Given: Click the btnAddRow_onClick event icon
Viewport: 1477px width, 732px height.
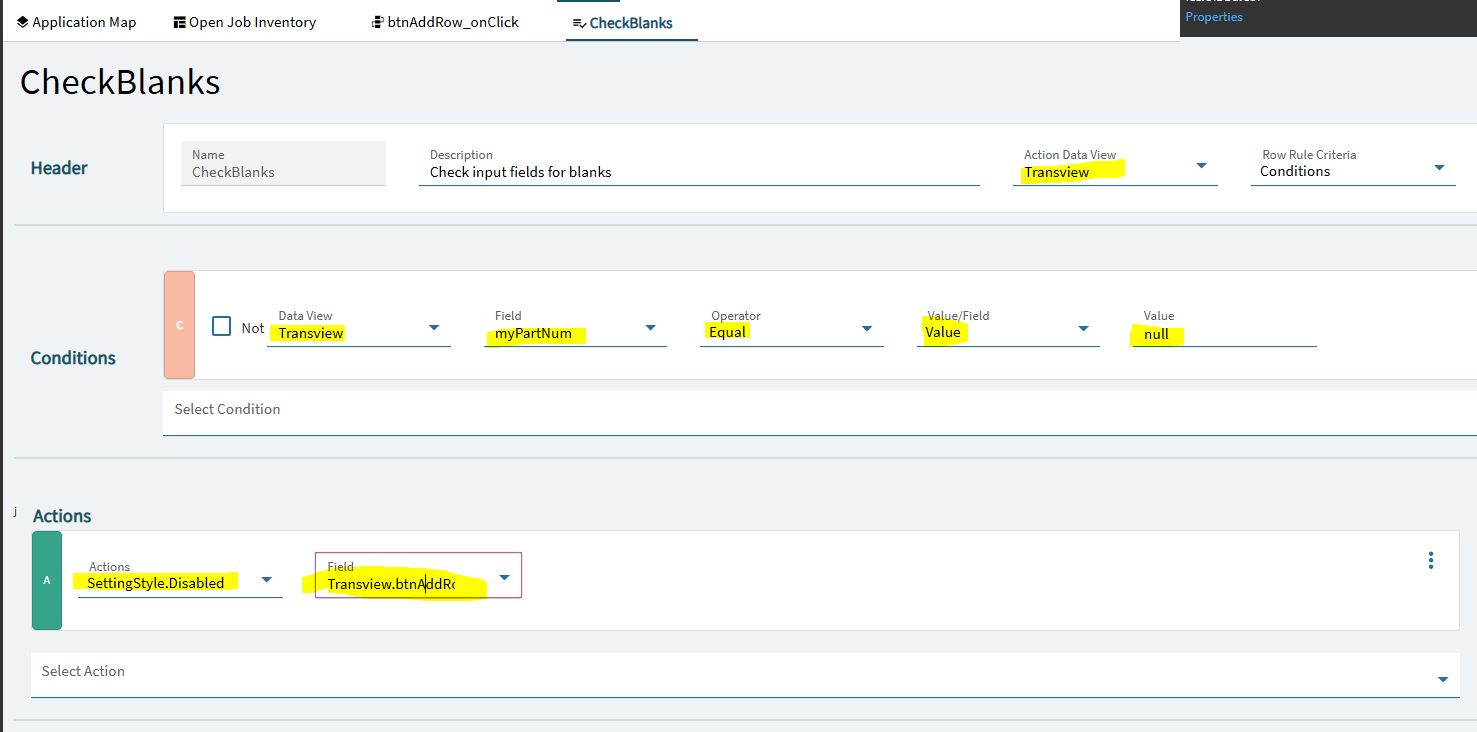Looking at the screenshot, I should [377, 22].
